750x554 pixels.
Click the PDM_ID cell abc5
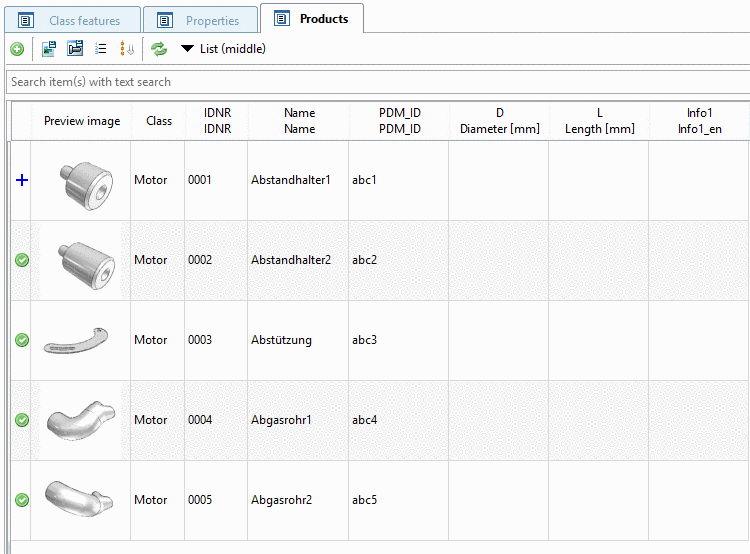tap(399, 499)
